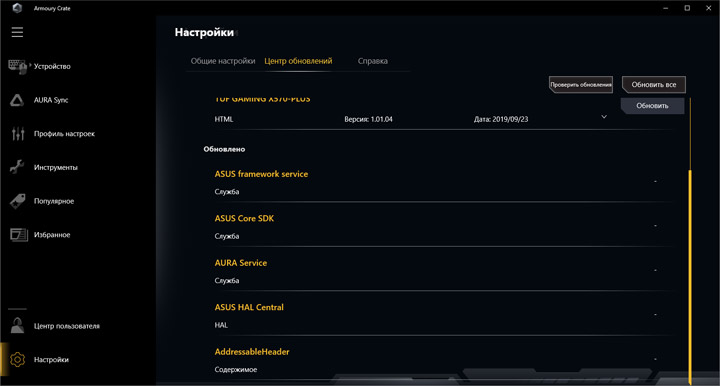Screen dimensions: 720x386
Task: Click HAL label under ASUS HAL Central
Action: tap(221, 325)
